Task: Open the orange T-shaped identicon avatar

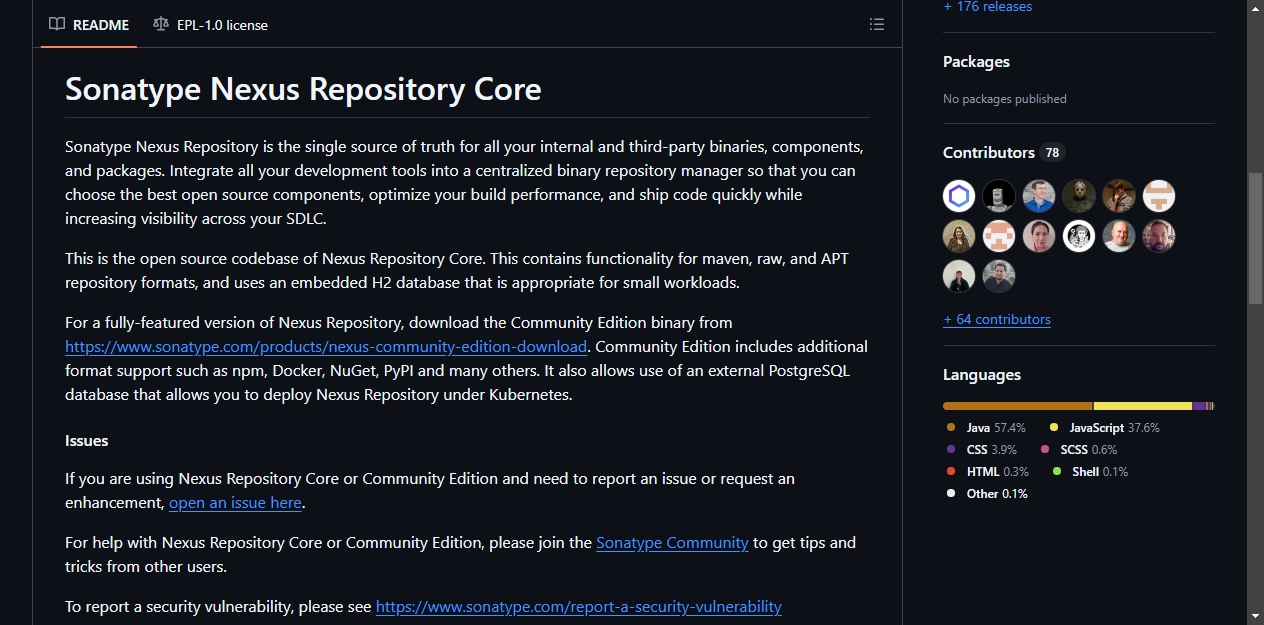Action: click(1159, 196)
